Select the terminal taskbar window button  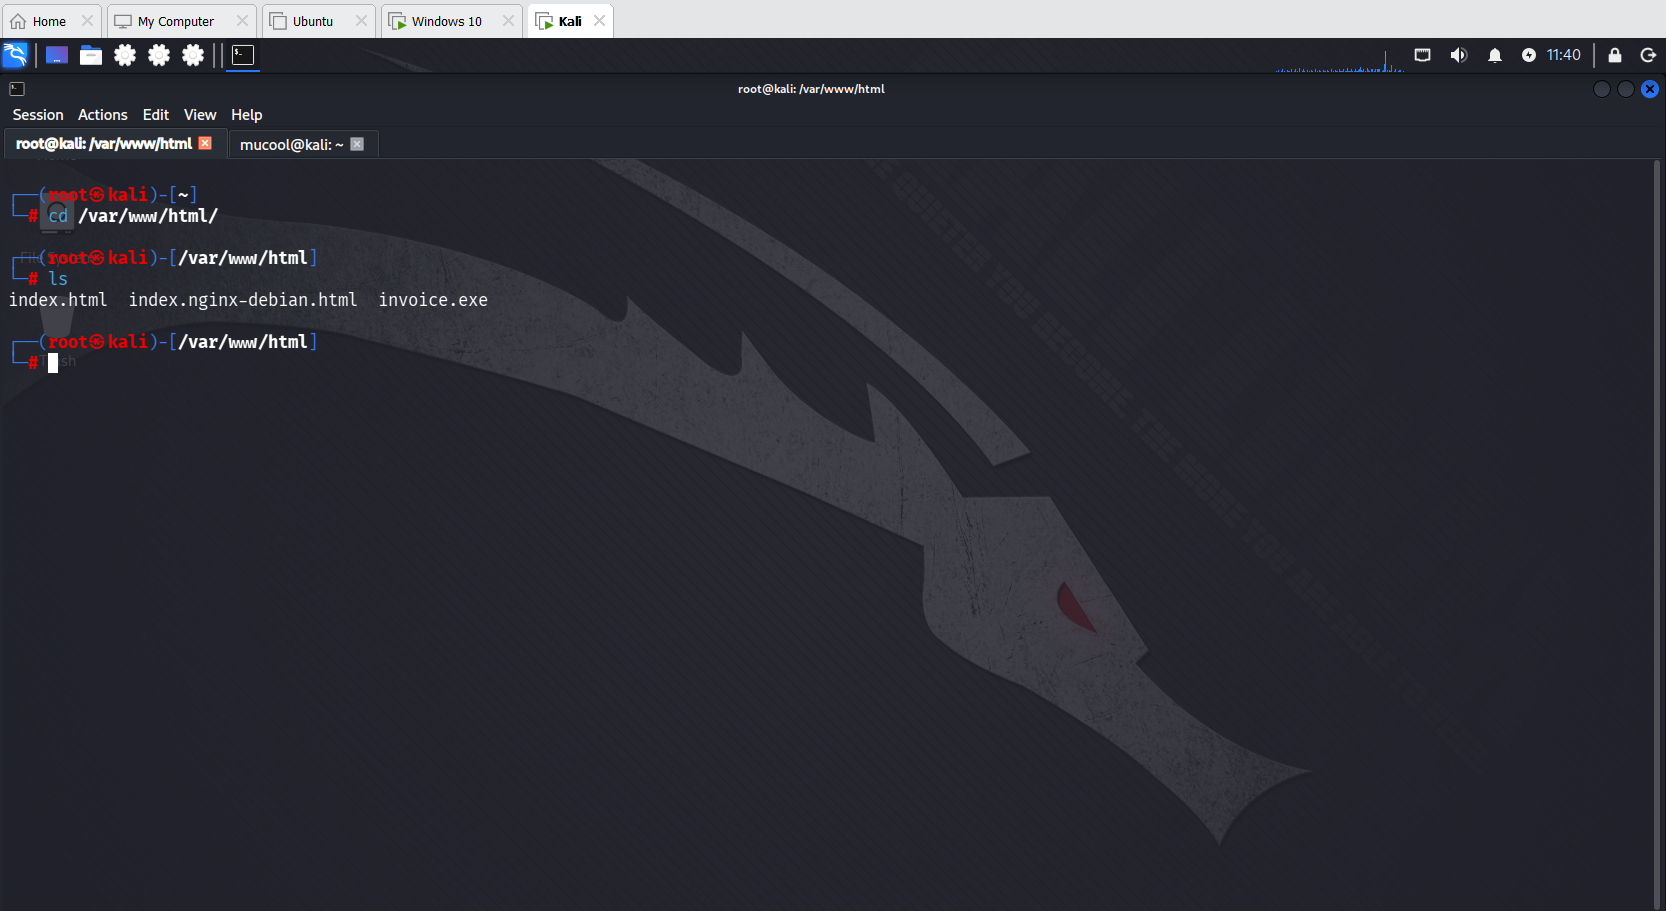tap(243, 55)
